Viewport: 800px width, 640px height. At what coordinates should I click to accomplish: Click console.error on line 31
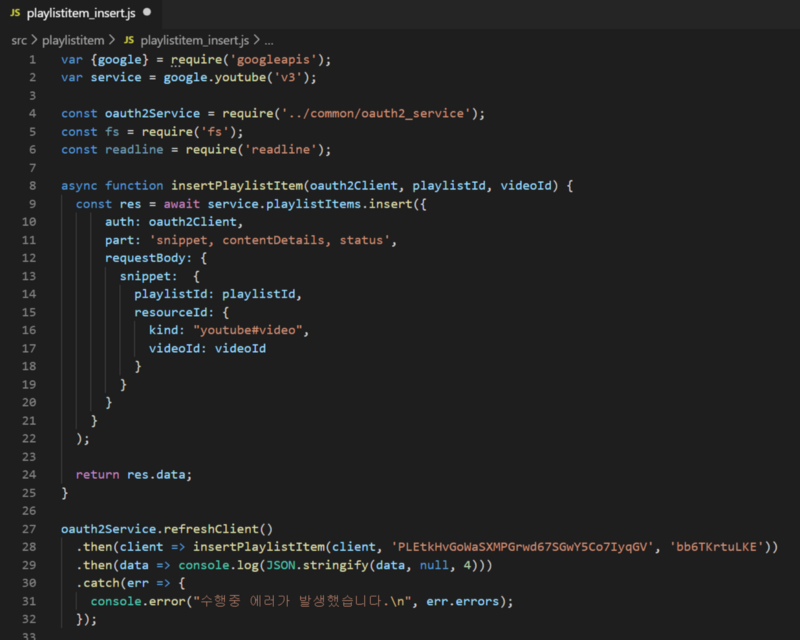point(138,602)
